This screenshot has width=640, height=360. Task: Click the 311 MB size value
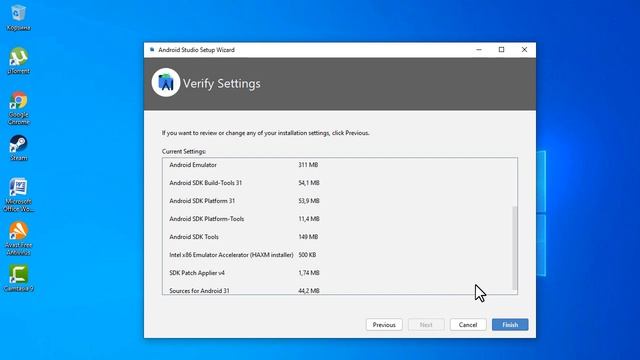(x=308, y=165)
